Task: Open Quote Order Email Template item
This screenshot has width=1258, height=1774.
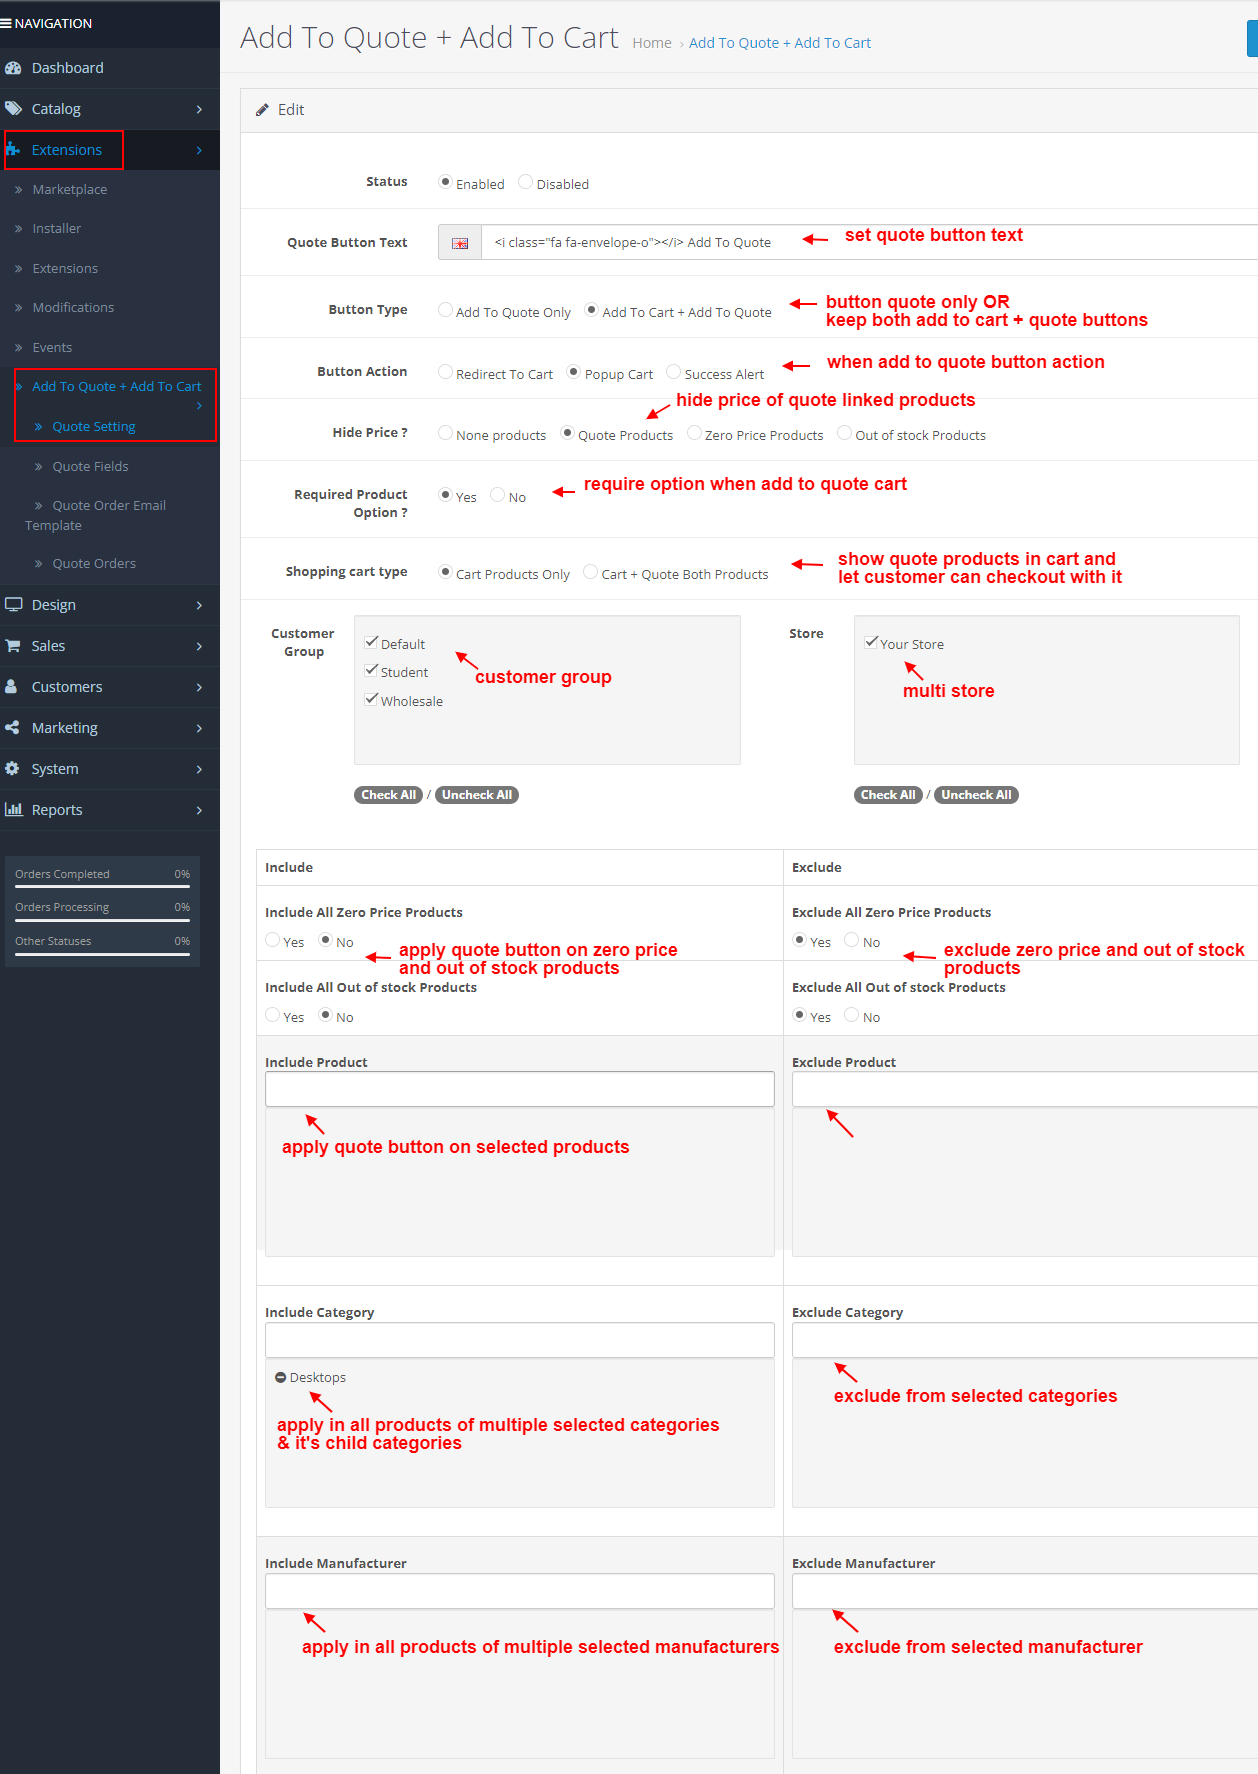Action: click(96, 516)
